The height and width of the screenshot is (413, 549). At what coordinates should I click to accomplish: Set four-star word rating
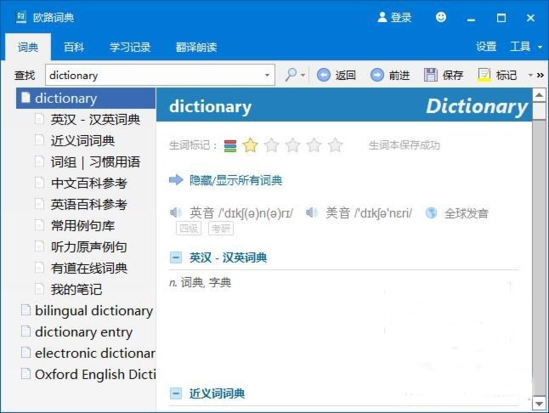[314, 145]
